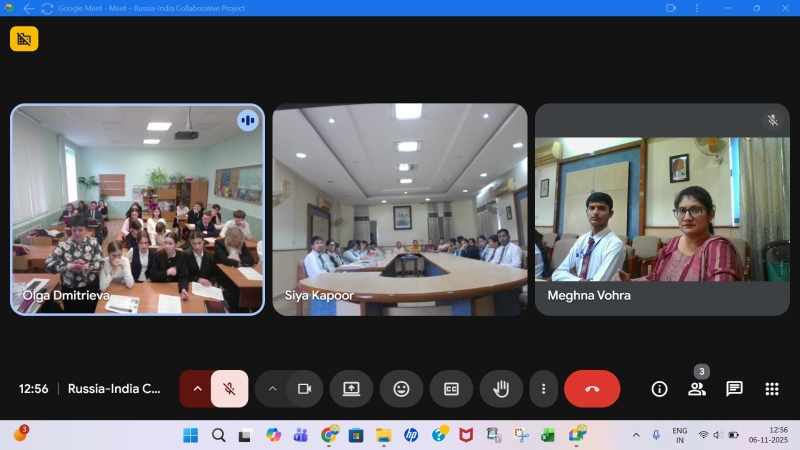Open the Windows Start menu

[190, 435]
